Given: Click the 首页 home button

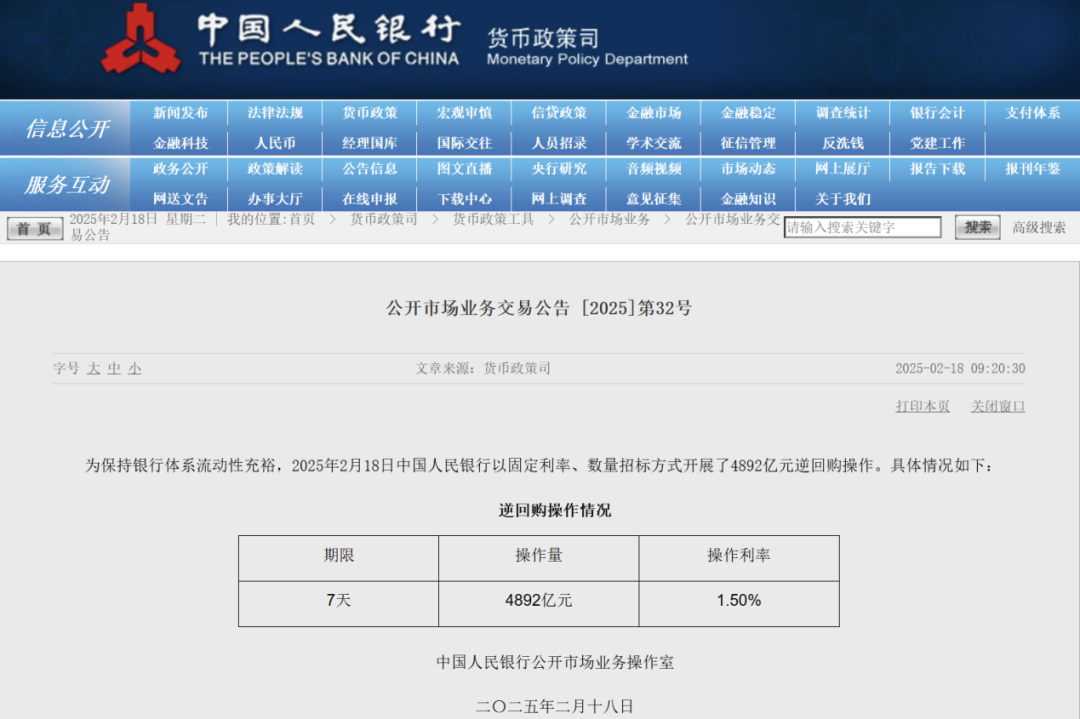Looking at the screenshot, I should click(34, 229).
